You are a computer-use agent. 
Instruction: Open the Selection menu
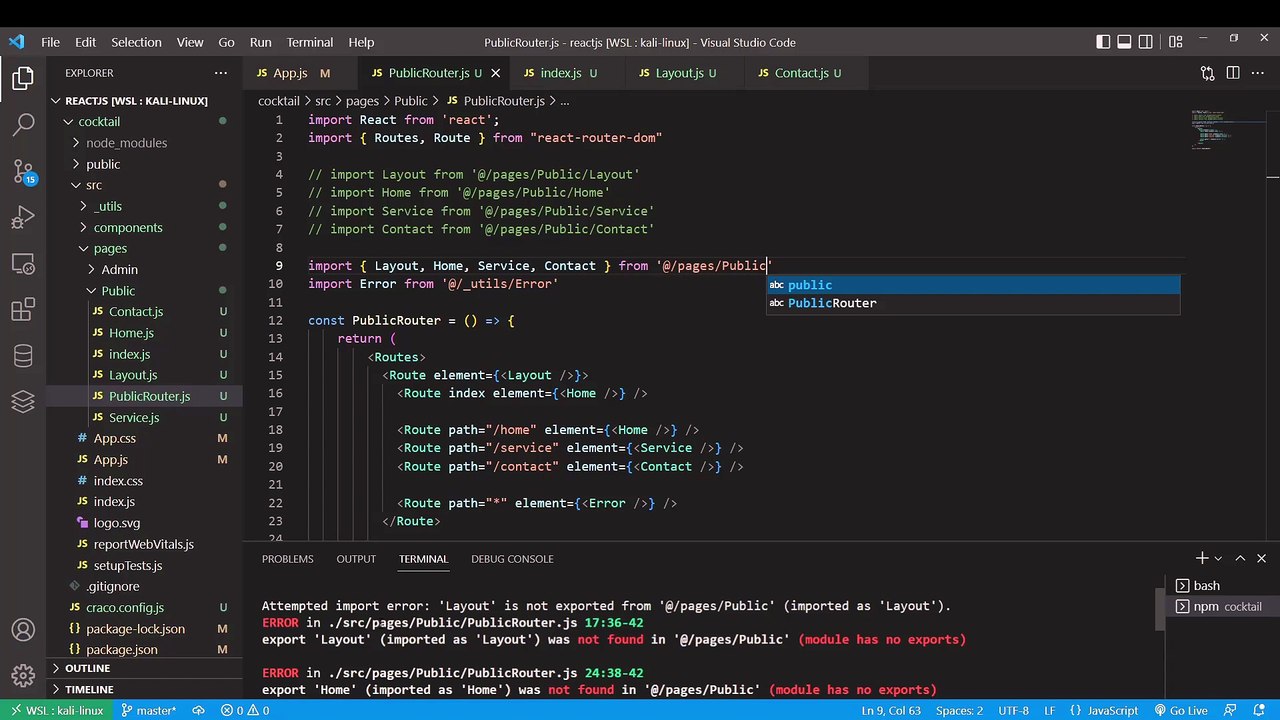coord(136,42)
